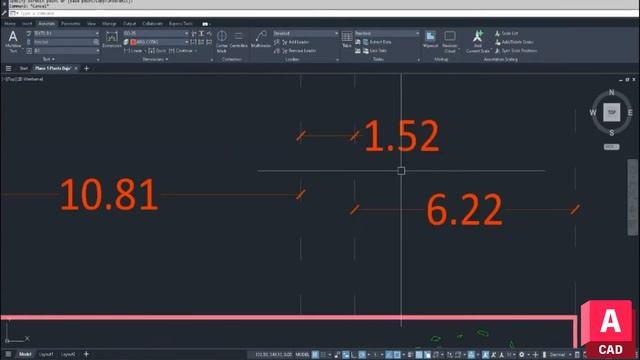Click the red dimension layer color swatch
The height and width of the screenshot is (360, 640).
coord(133,42)
